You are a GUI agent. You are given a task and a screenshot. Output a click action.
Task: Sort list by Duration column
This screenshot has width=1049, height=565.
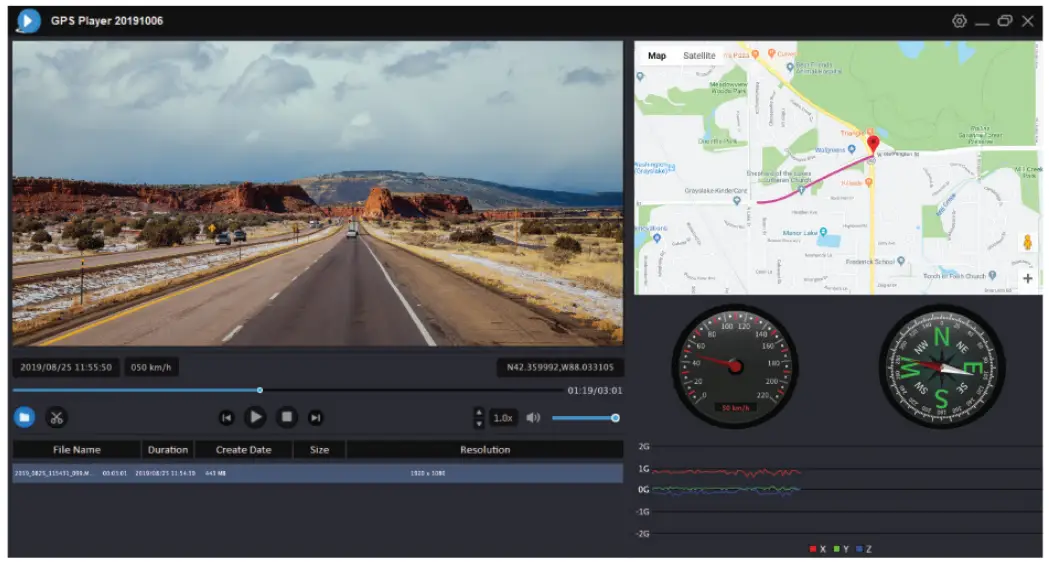click(168, 450)
